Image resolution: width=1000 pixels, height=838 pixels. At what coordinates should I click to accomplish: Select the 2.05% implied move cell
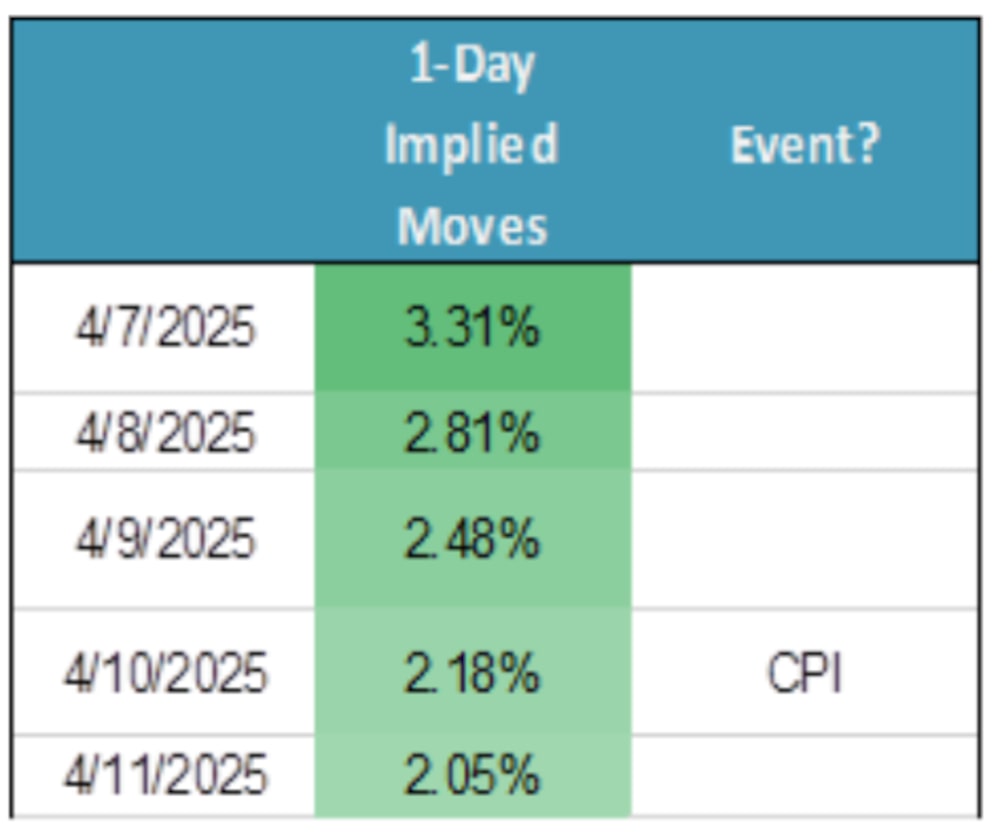click(x=472, y=776)
